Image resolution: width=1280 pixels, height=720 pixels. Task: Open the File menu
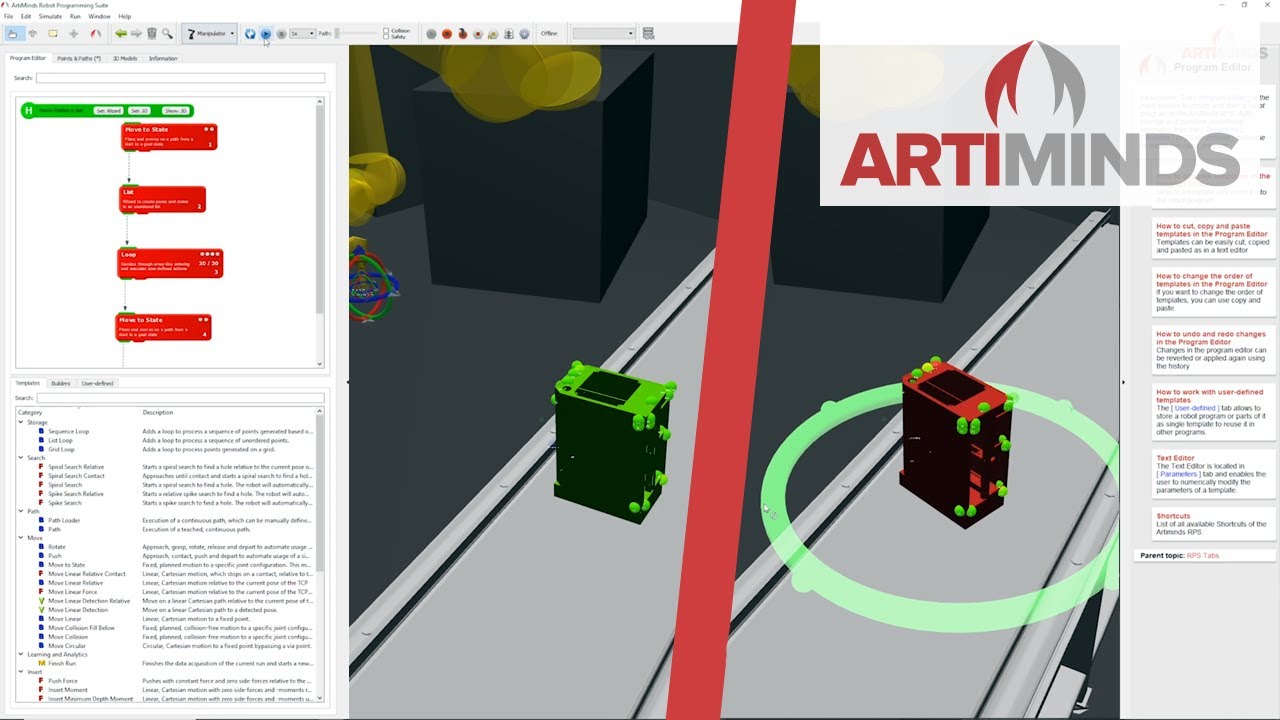(8, 16)
